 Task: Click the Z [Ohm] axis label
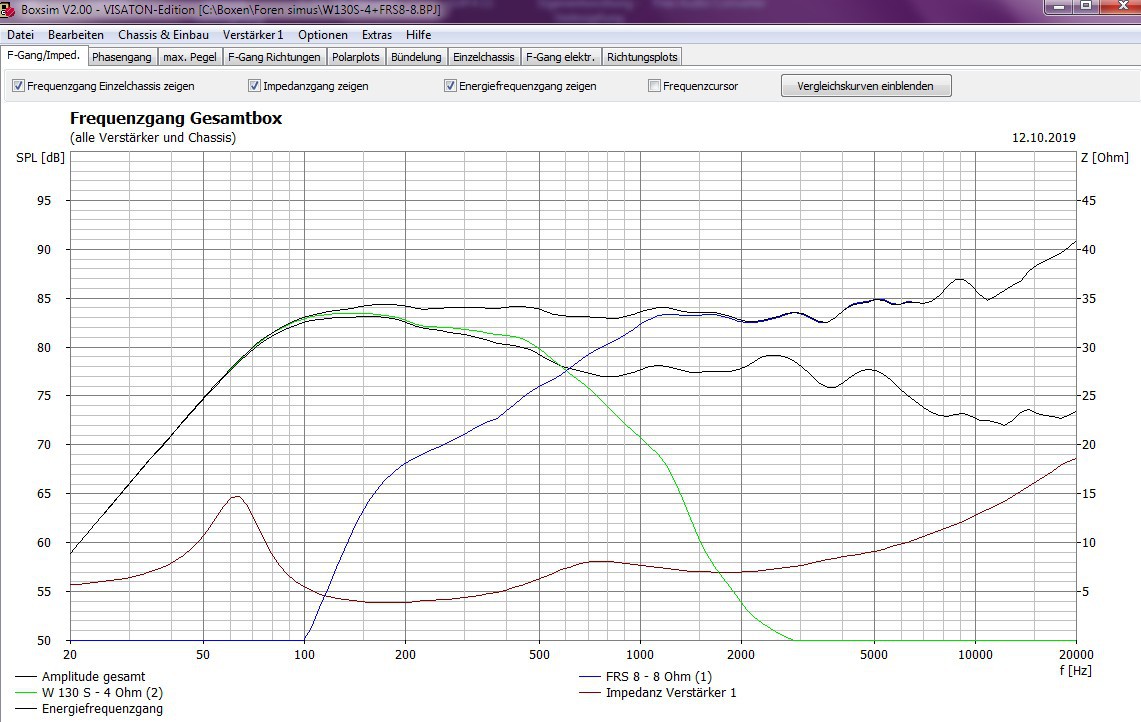(1105, 157)
